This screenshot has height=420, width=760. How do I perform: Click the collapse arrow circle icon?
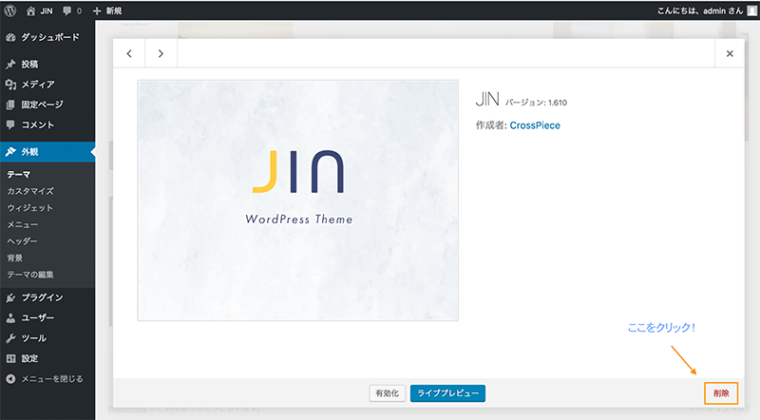[11, 379]
